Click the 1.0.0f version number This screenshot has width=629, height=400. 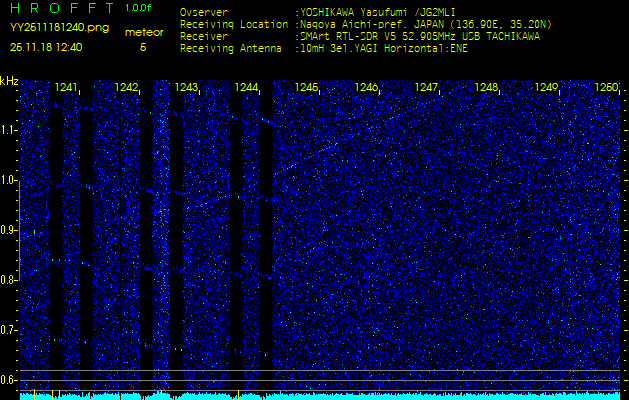coord(139,8)
